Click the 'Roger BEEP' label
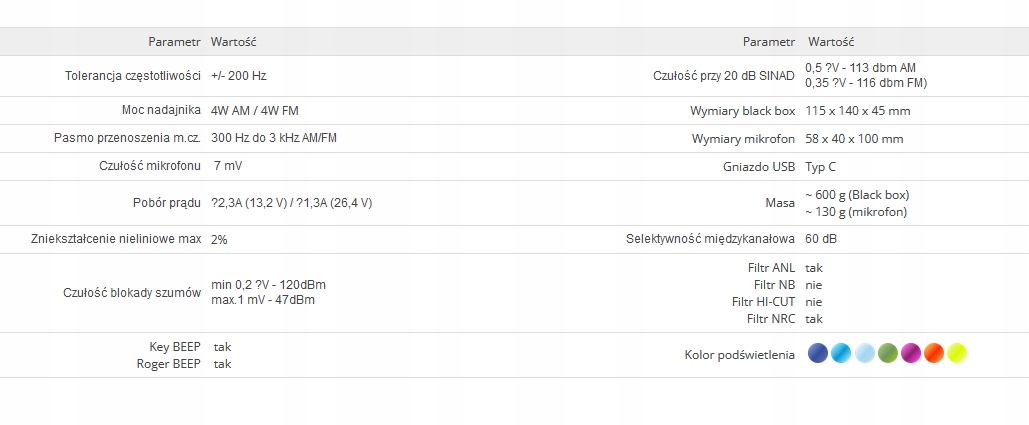The image size is (1029, 425). click(x=168, y=364)
